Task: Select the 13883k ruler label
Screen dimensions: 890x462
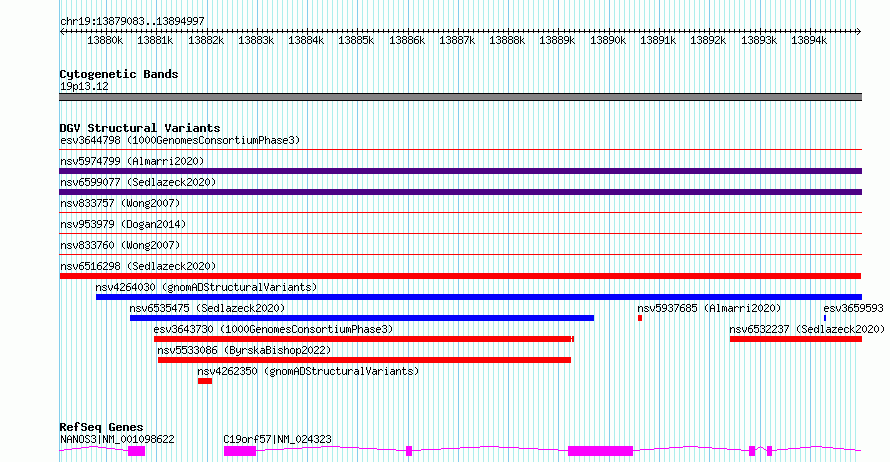Action: 255,40
